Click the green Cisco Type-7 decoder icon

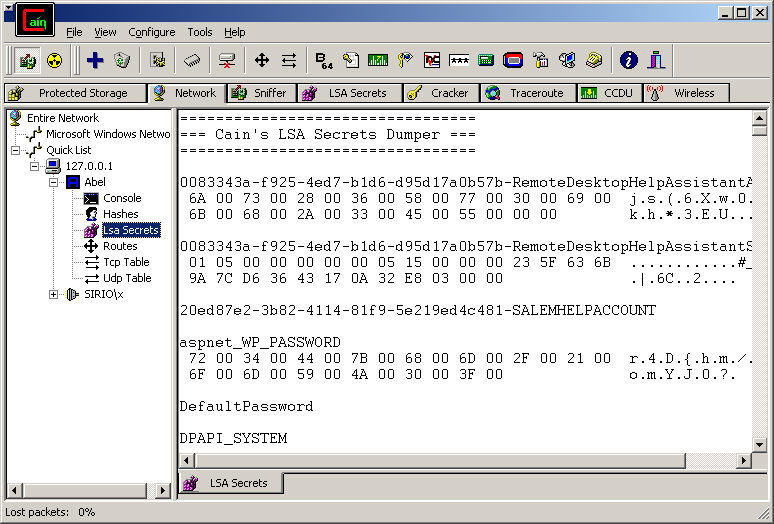(x=378, y=61)
